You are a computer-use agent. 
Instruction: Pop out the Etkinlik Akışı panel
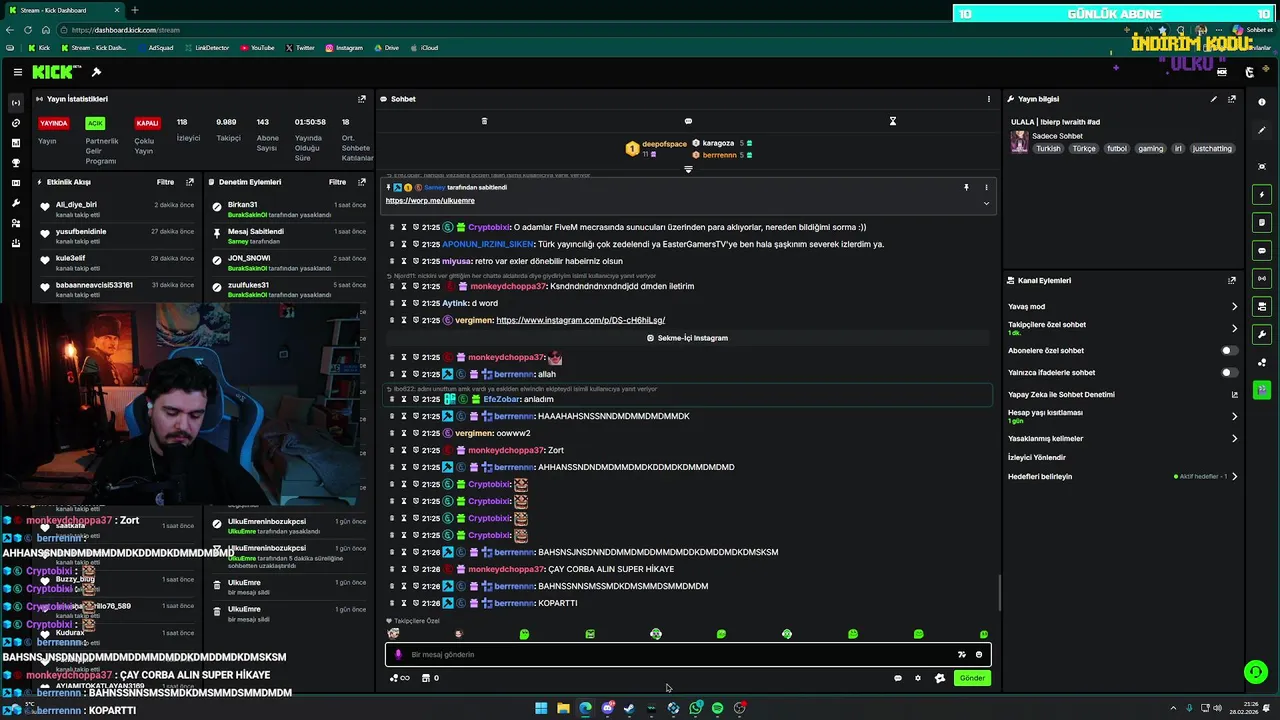(x=190, y=182)
